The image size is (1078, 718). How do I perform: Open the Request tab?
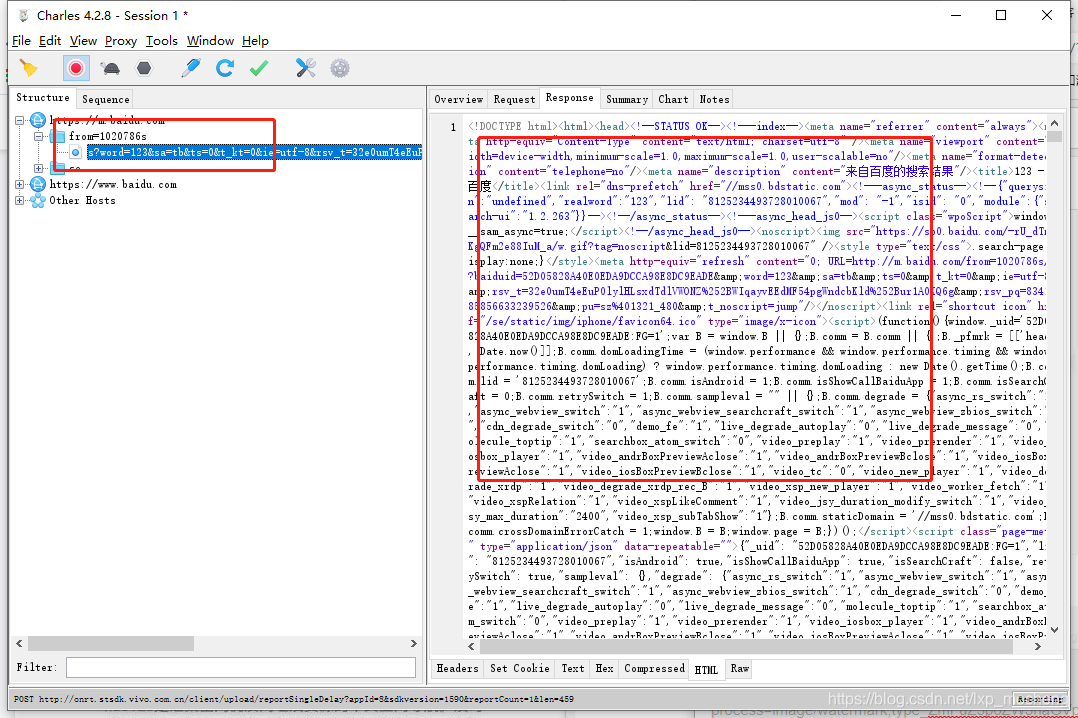[514, 99]
